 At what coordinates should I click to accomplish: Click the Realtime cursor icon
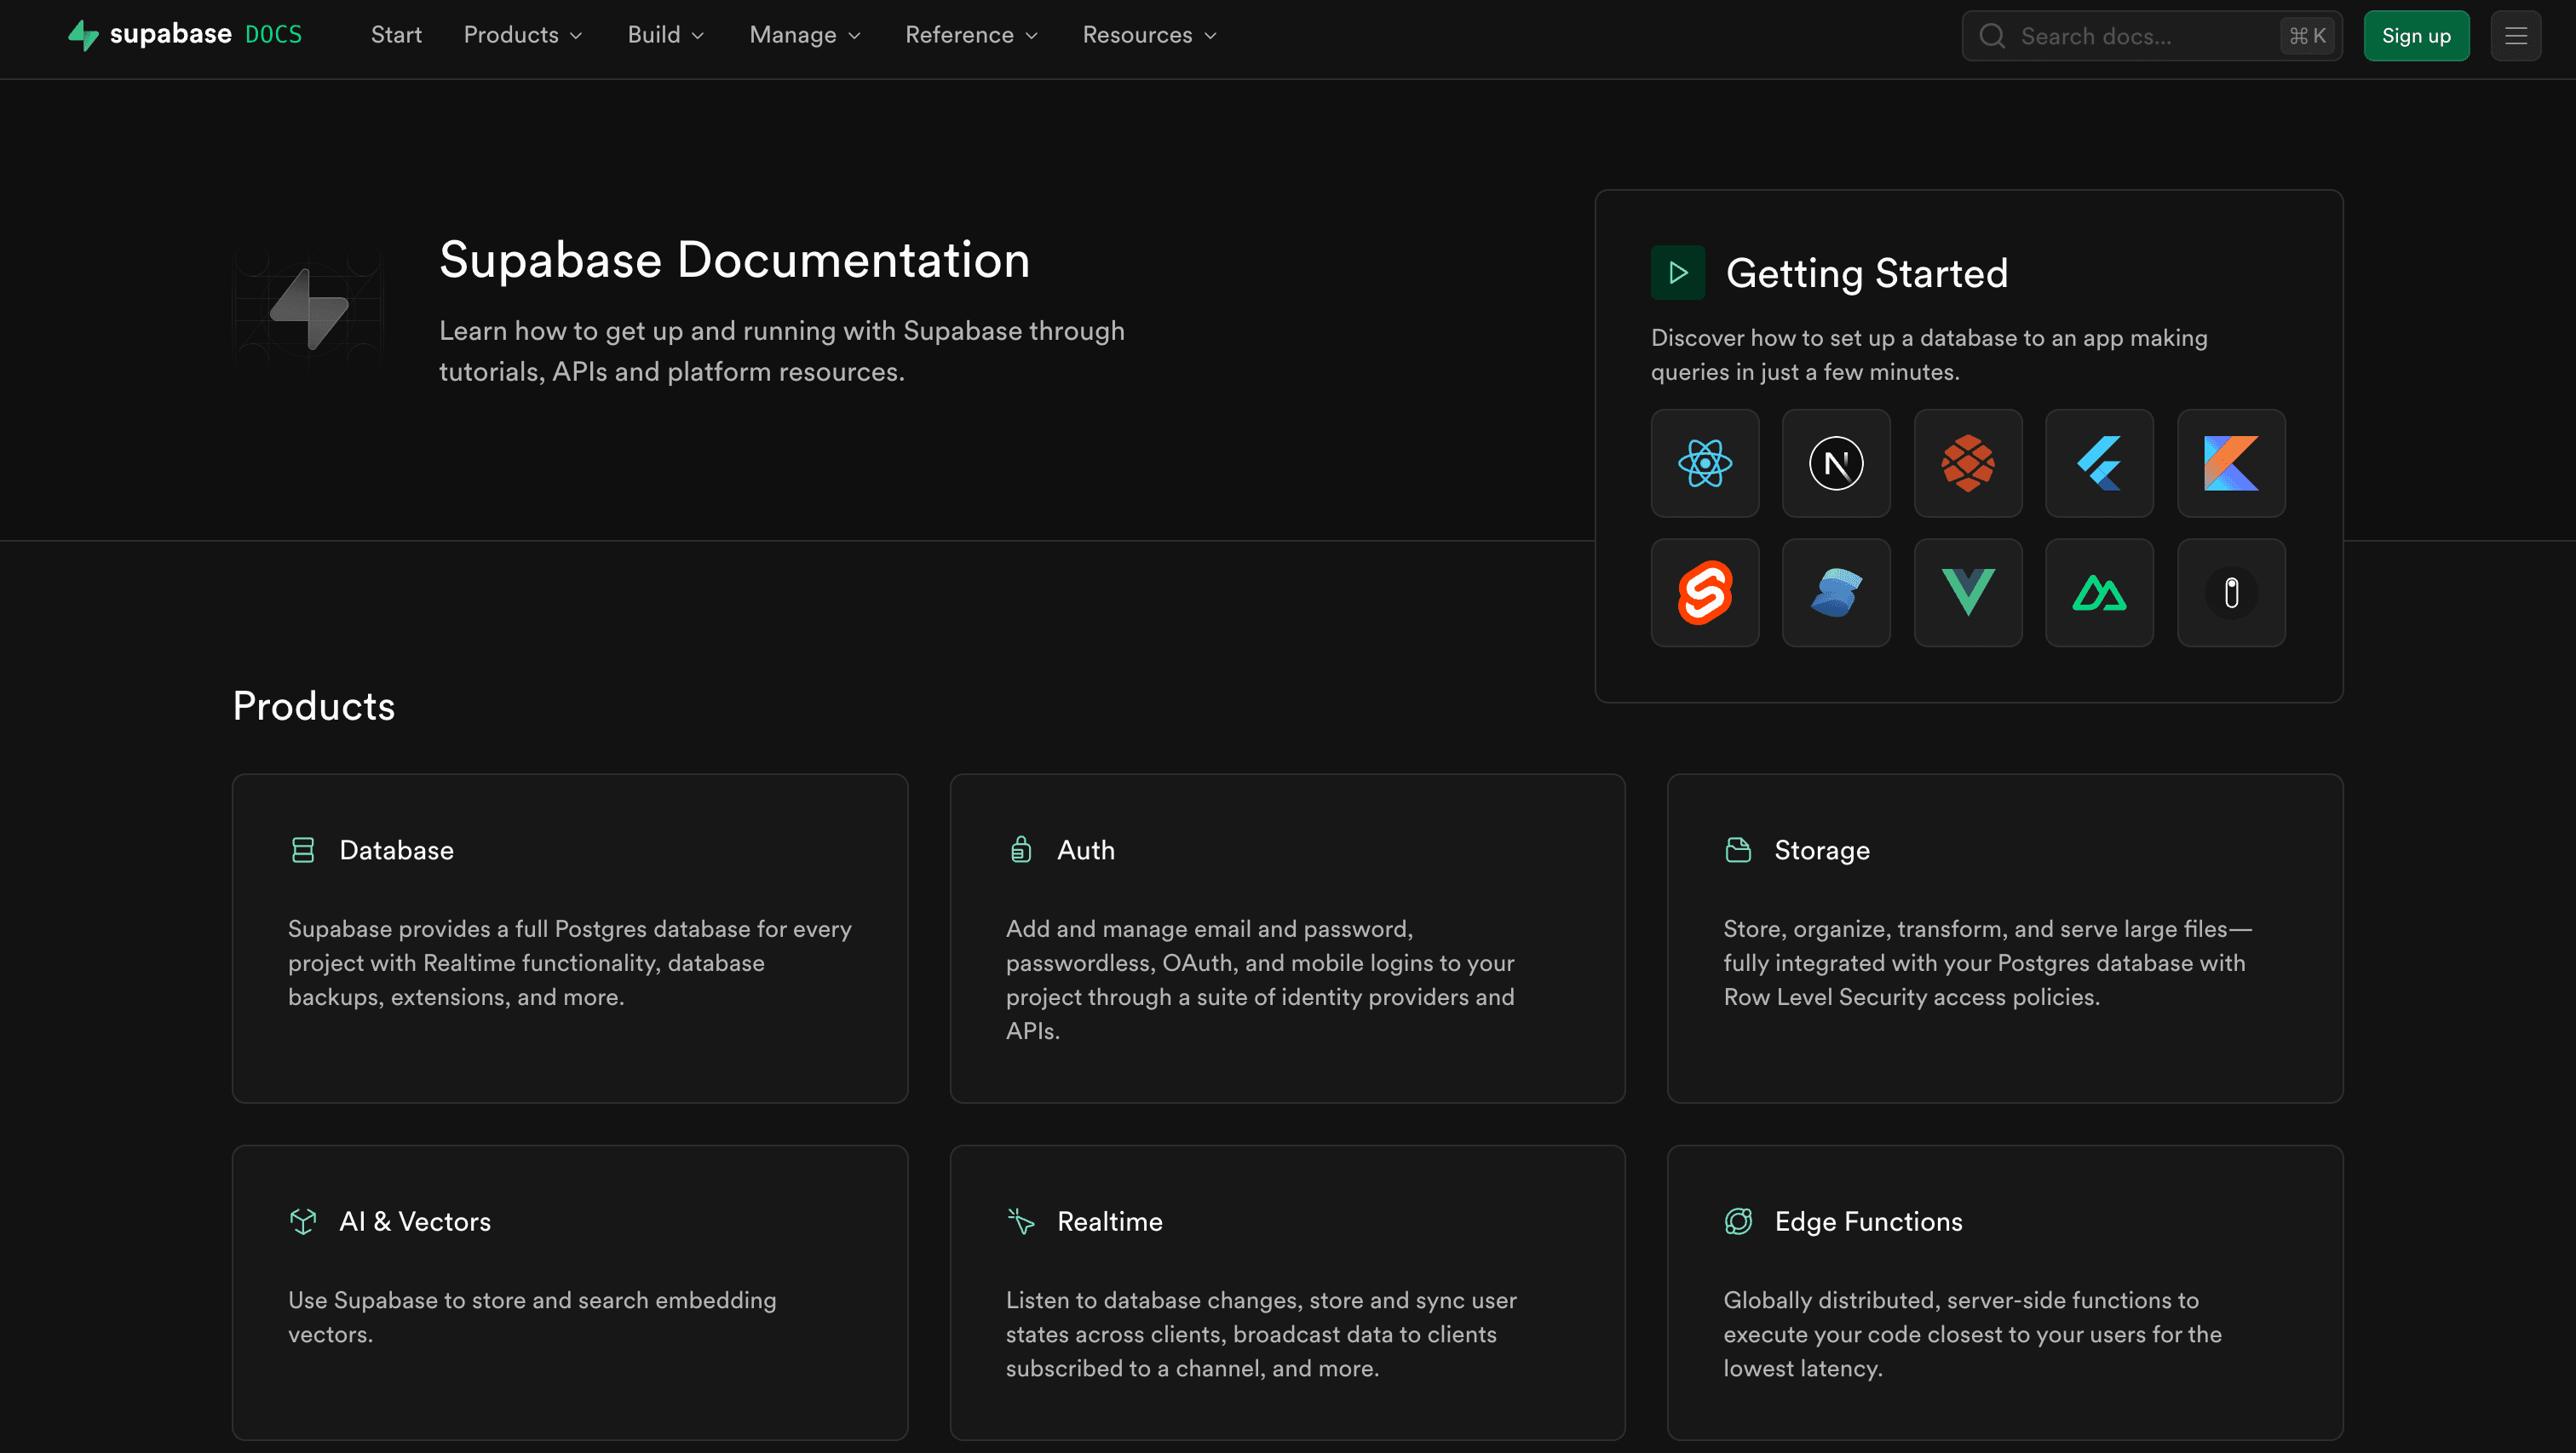(1020, 1221)
